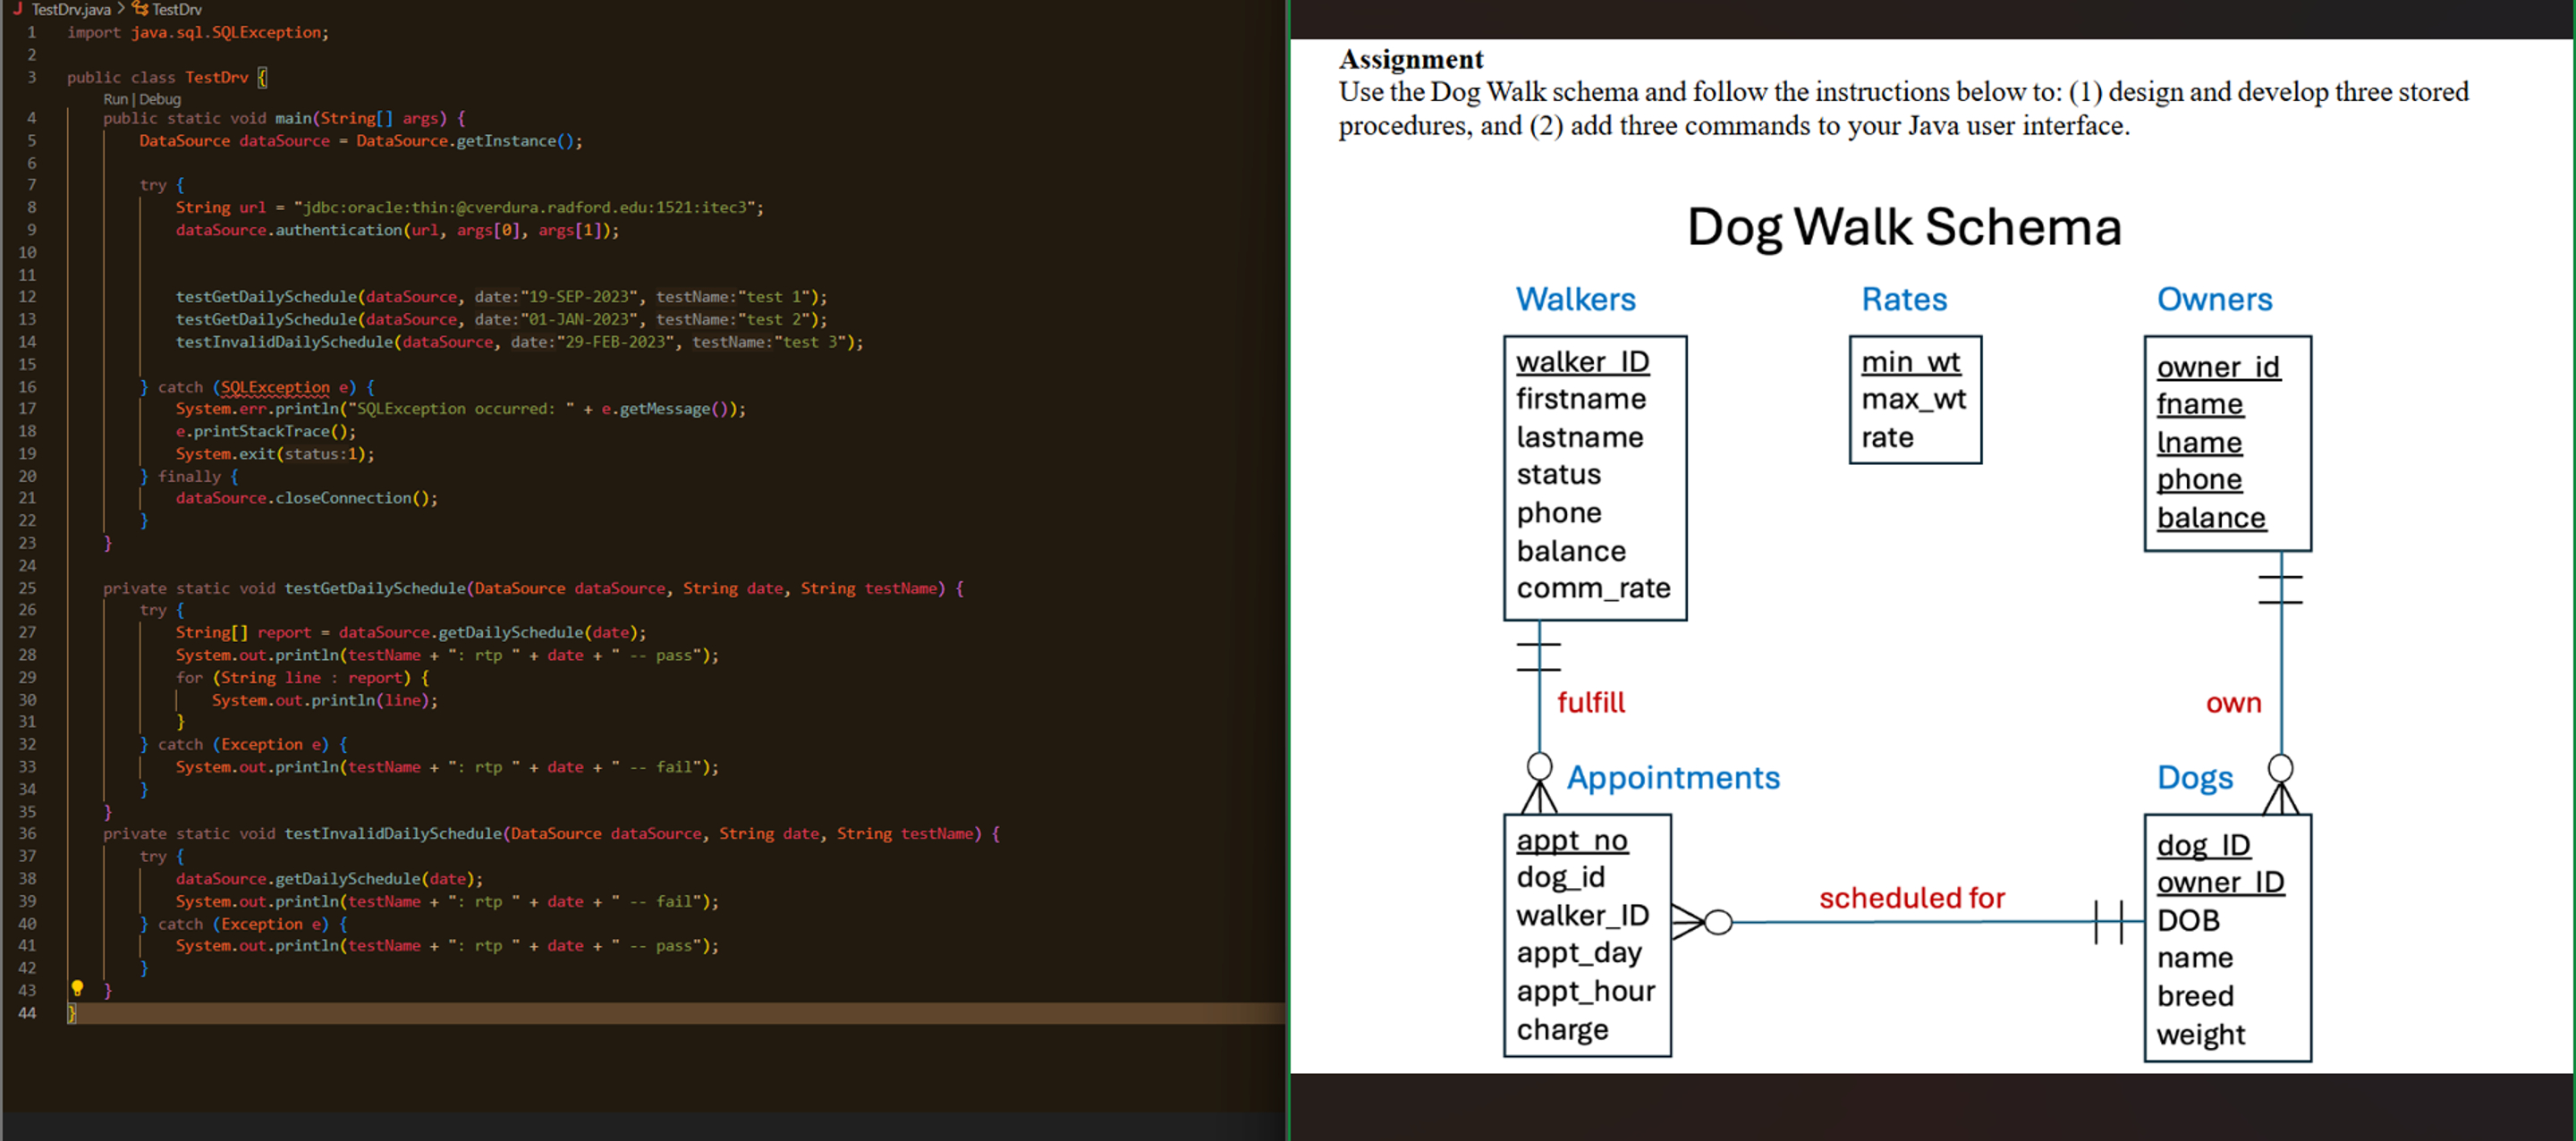Click the JDBC url string literal
Viewport: 2576px width, 1141px height.
click(x=528, y=208)
